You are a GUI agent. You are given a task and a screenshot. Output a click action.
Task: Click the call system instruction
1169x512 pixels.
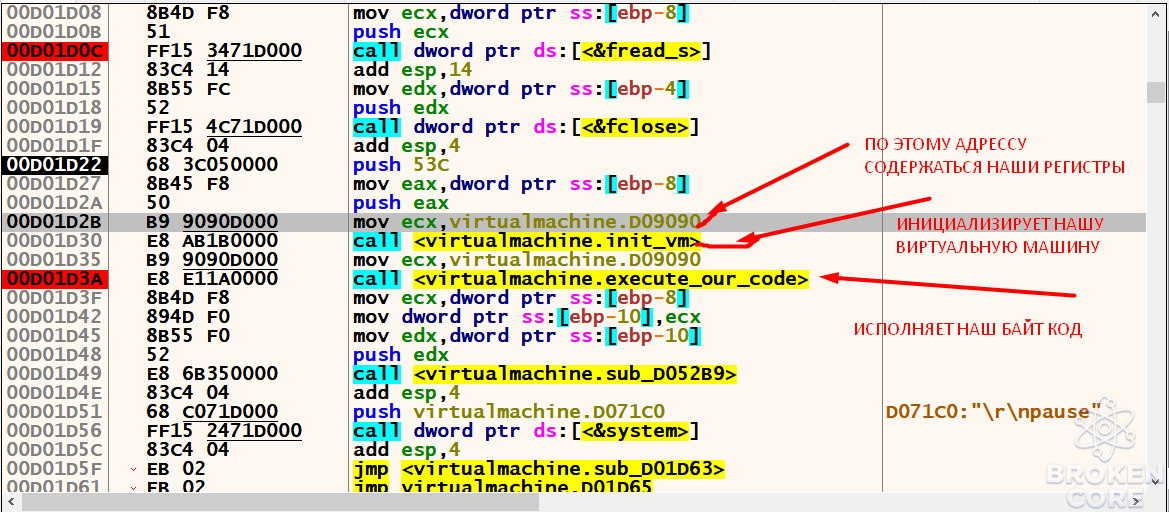coord(526,430)
